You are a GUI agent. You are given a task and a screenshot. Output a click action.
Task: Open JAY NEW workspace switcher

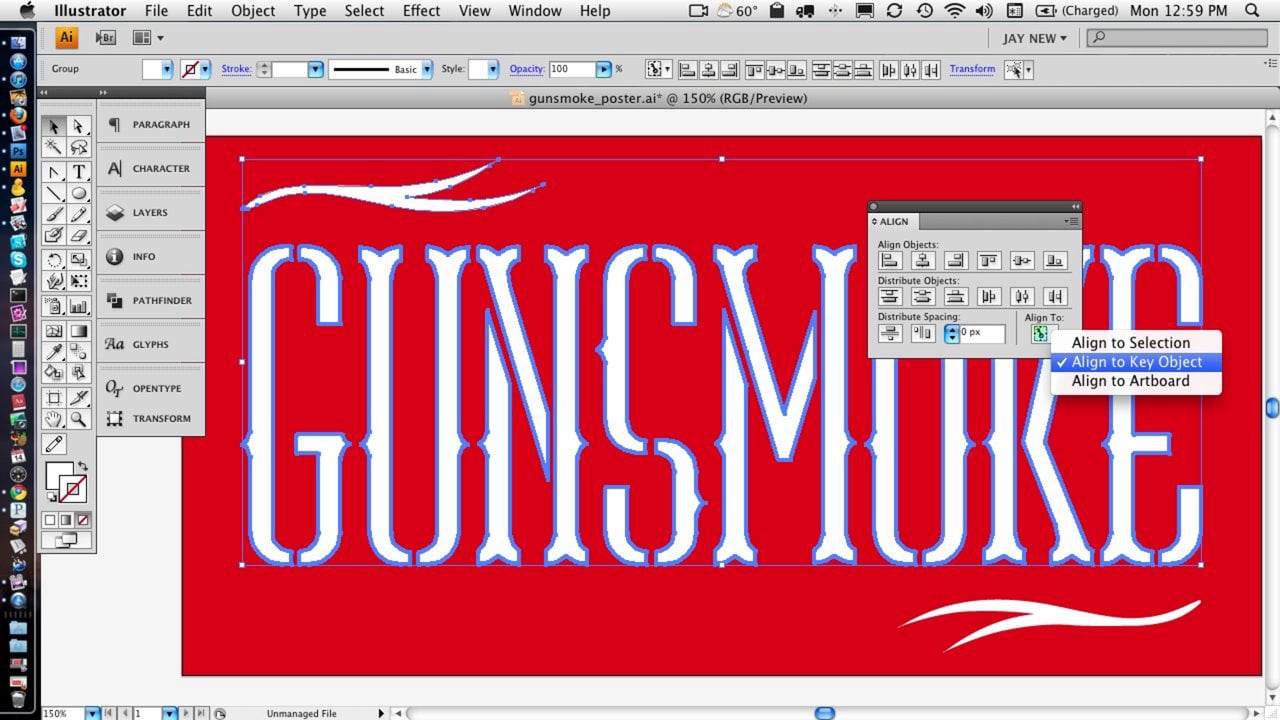(1035, 38)
